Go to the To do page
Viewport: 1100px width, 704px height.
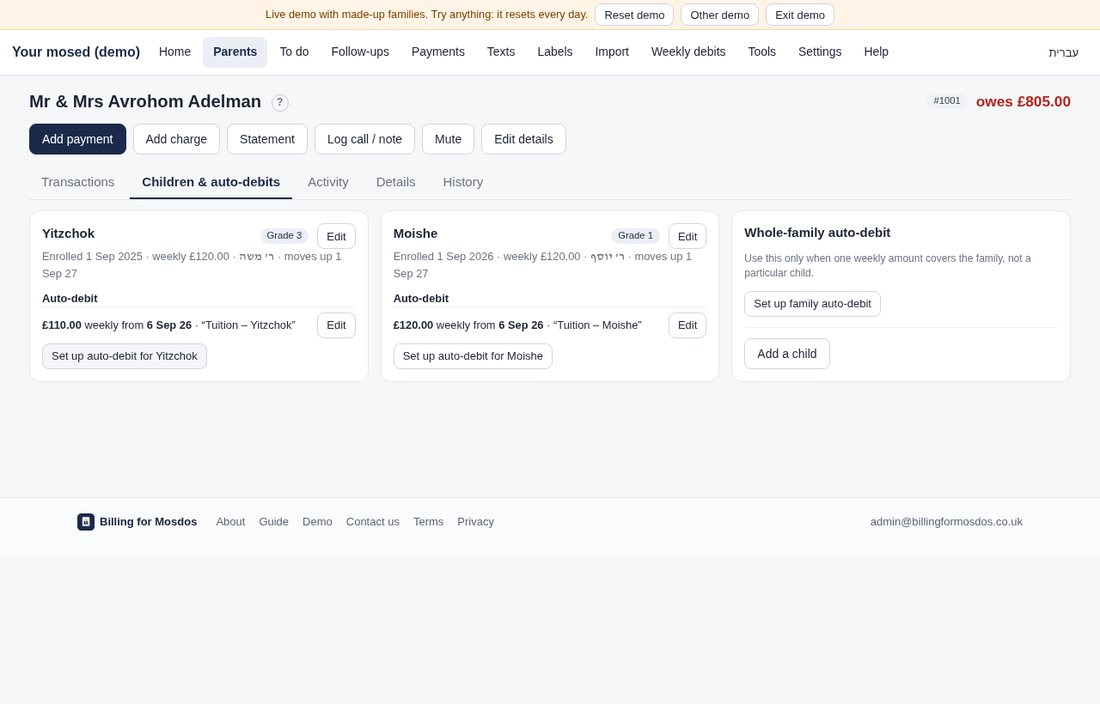(294, 52)
